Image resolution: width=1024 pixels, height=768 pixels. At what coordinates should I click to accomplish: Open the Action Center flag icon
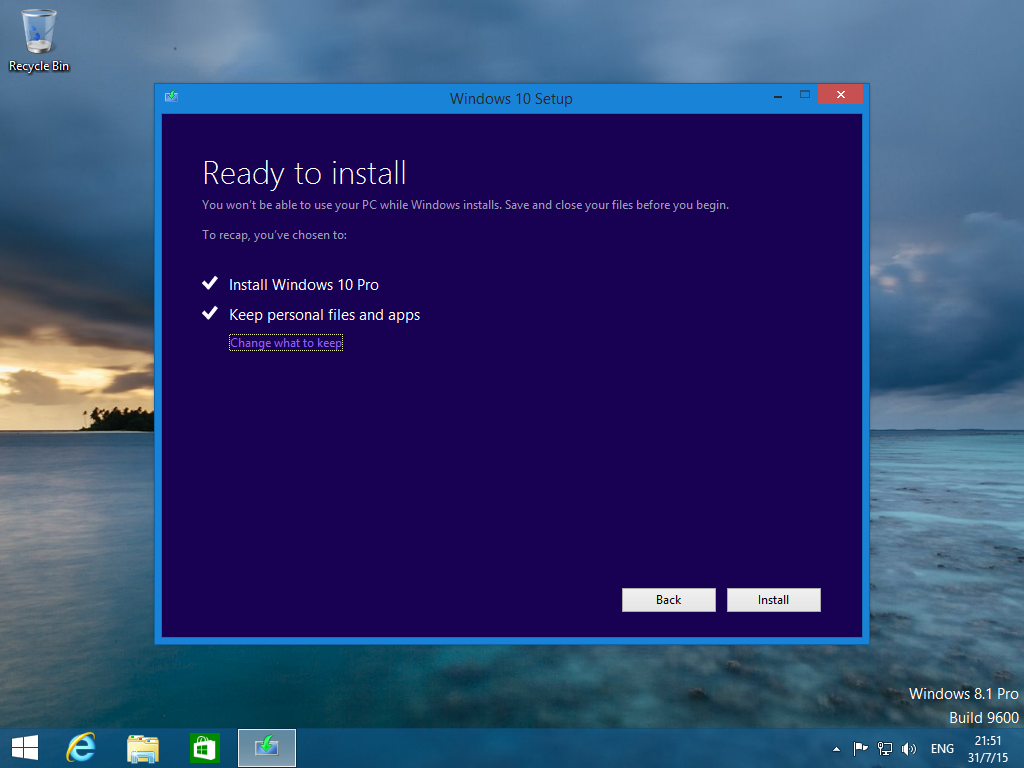860,749
